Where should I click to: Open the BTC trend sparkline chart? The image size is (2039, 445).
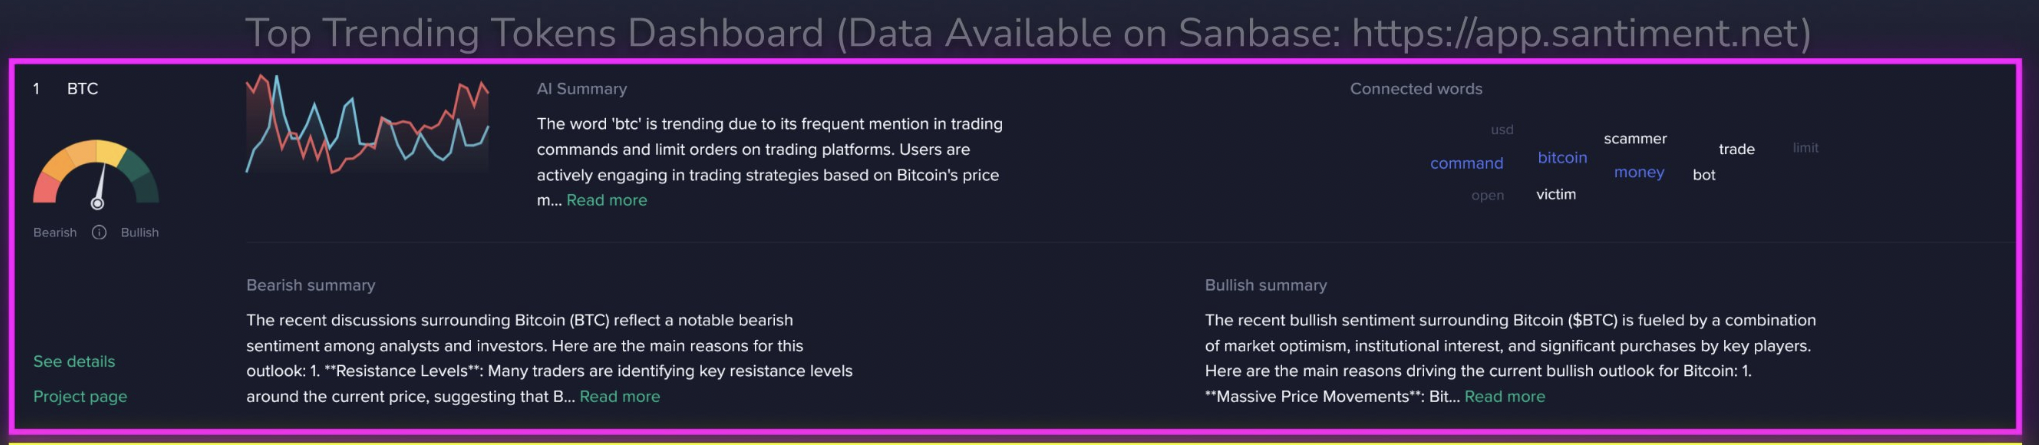(367, 124)
